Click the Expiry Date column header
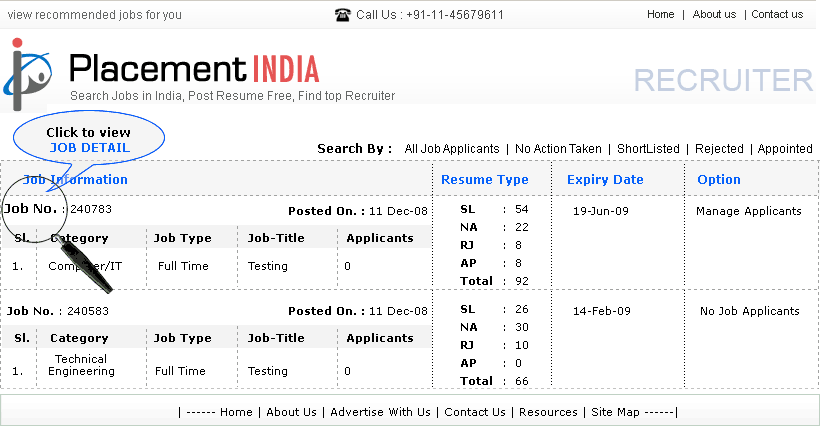Viewport: 820px width, 426px height. point(605,179)
